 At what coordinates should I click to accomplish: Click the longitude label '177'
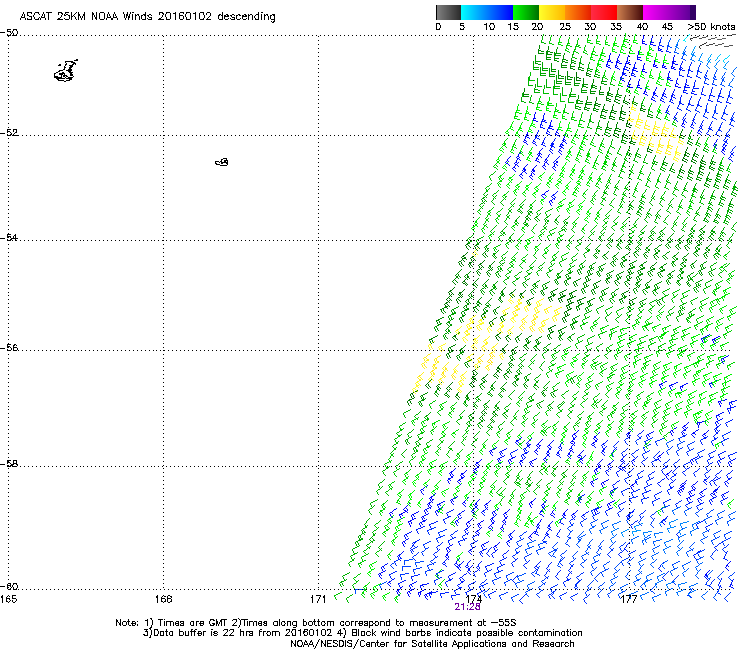pos(629,599)
